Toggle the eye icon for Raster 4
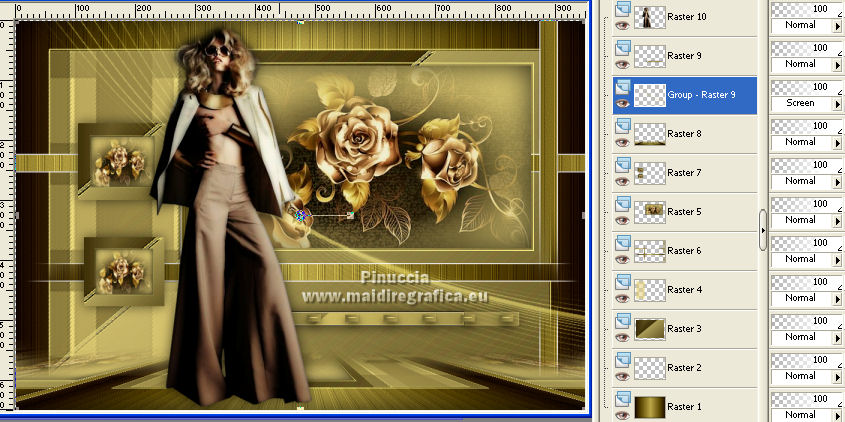 (x=623, y=298)
